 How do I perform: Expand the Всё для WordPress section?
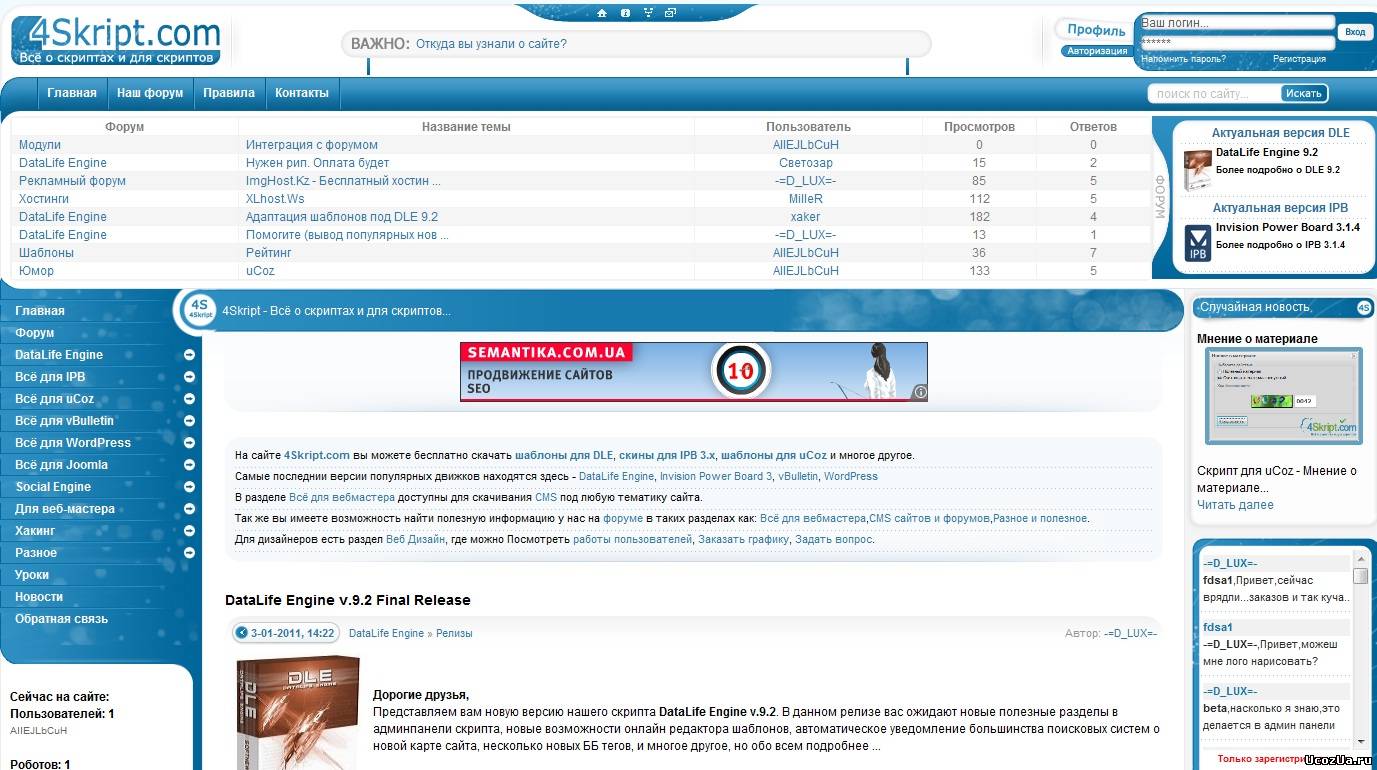pyautogui.click(x=189, y=443)
